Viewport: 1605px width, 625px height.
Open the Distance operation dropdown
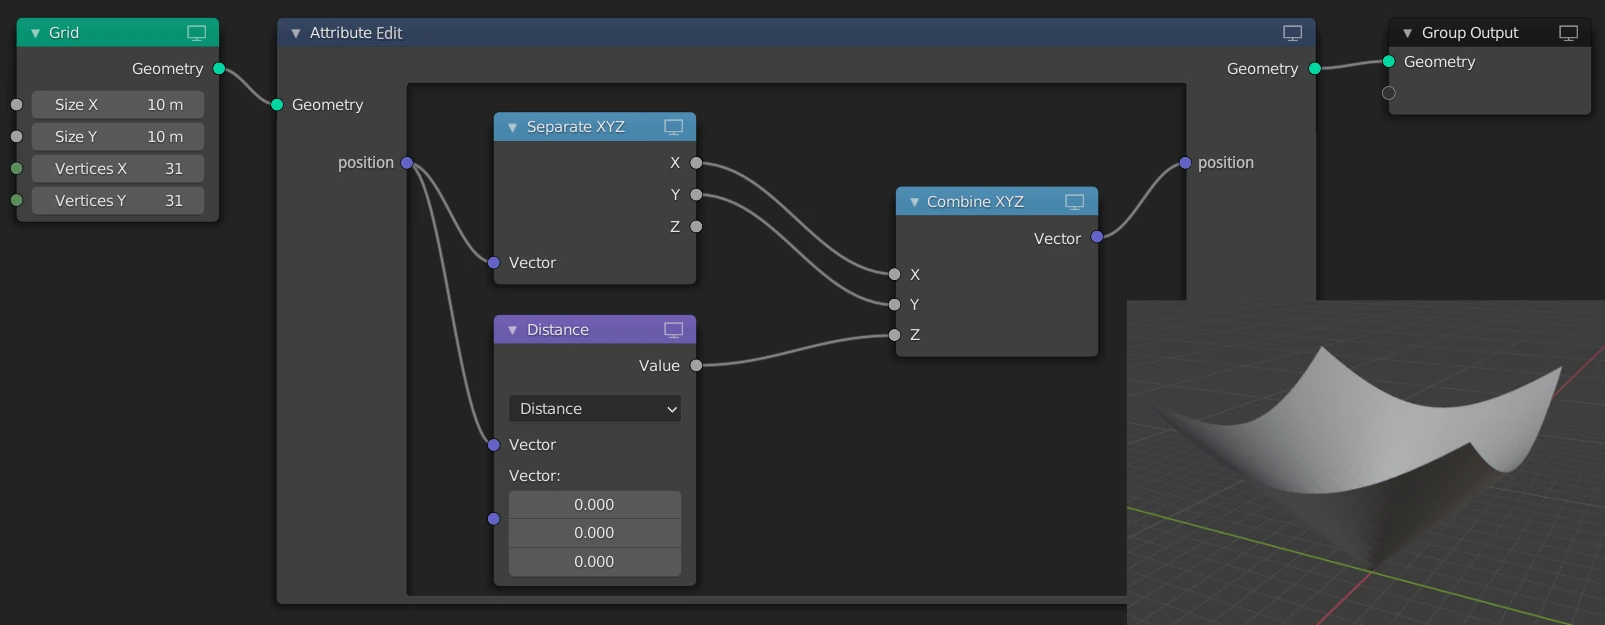click(x=595, y=409)
